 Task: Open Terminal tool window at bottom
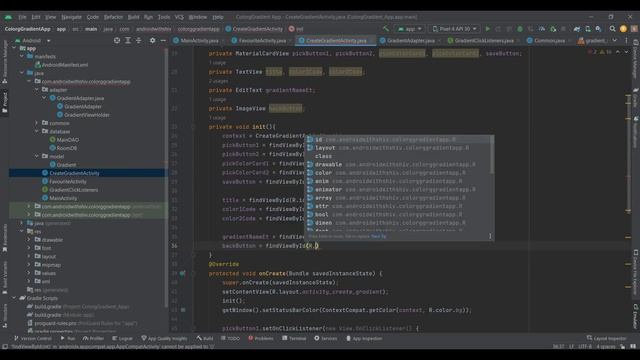coord(294,338)
